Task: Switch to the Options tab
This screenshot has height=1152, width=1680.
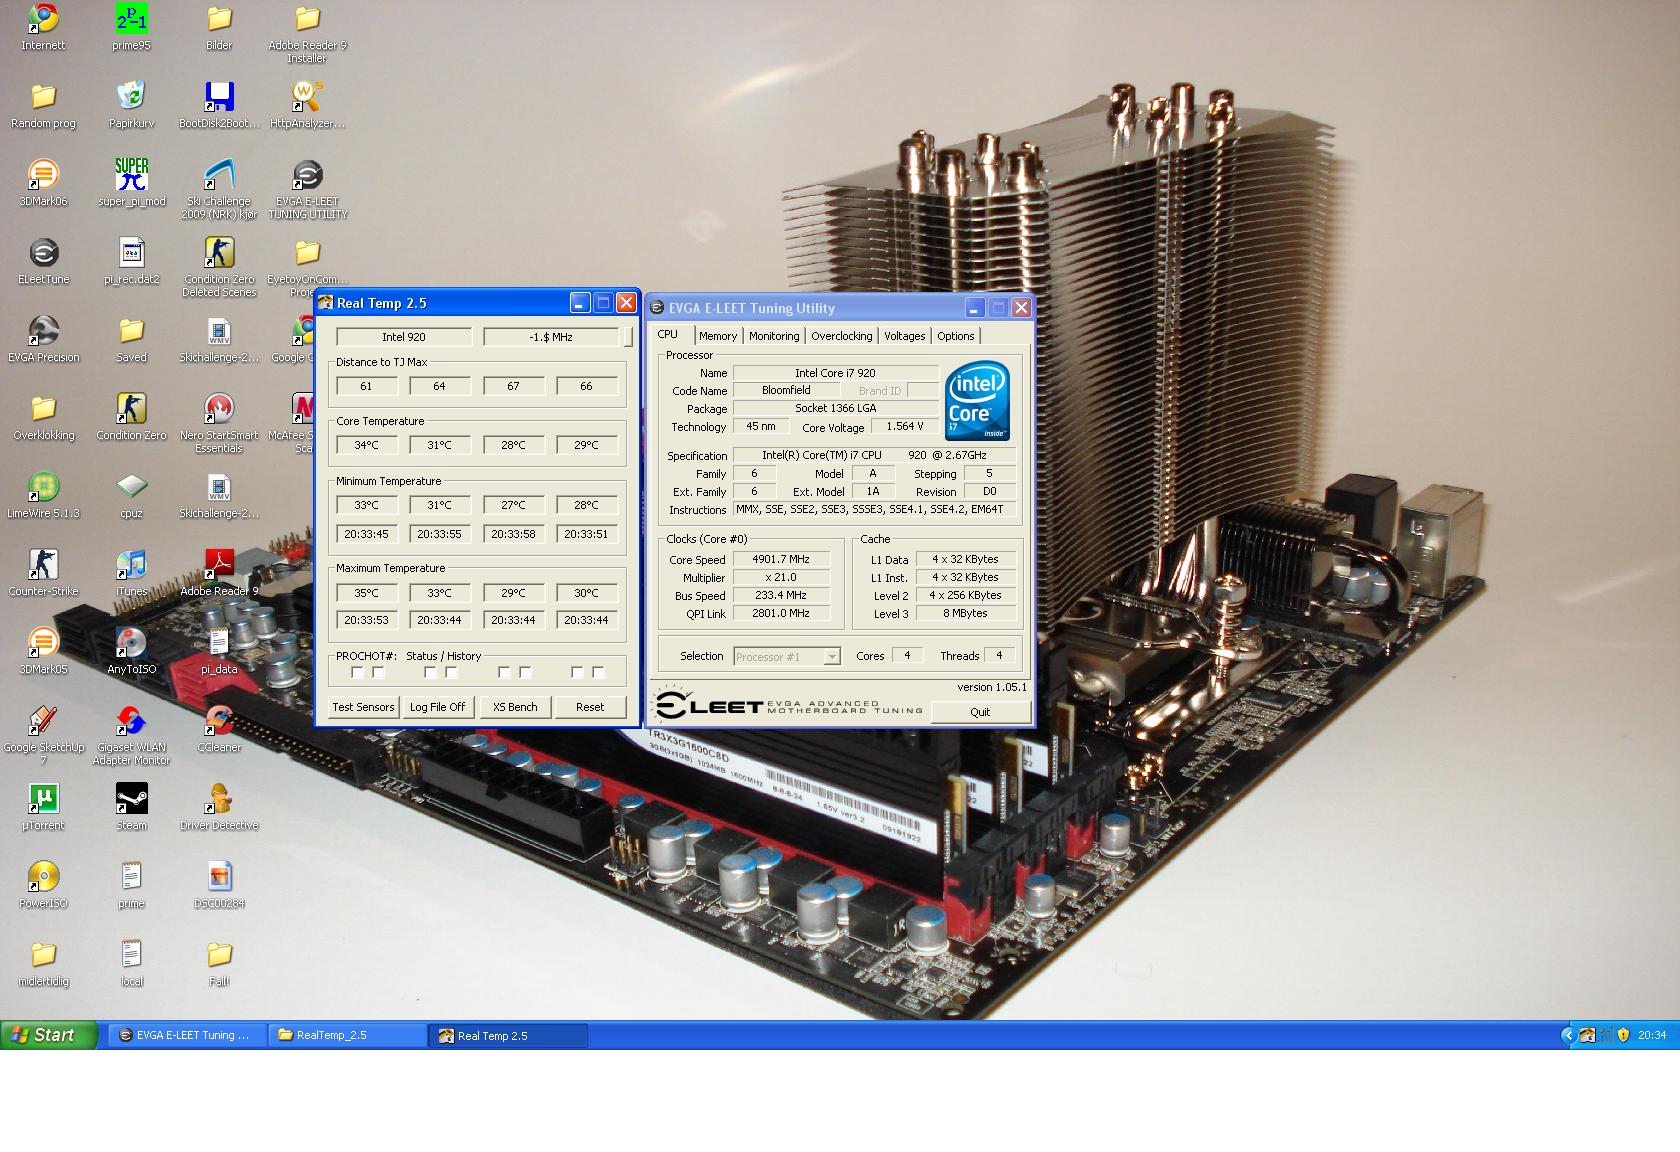Action: (955, 336)
